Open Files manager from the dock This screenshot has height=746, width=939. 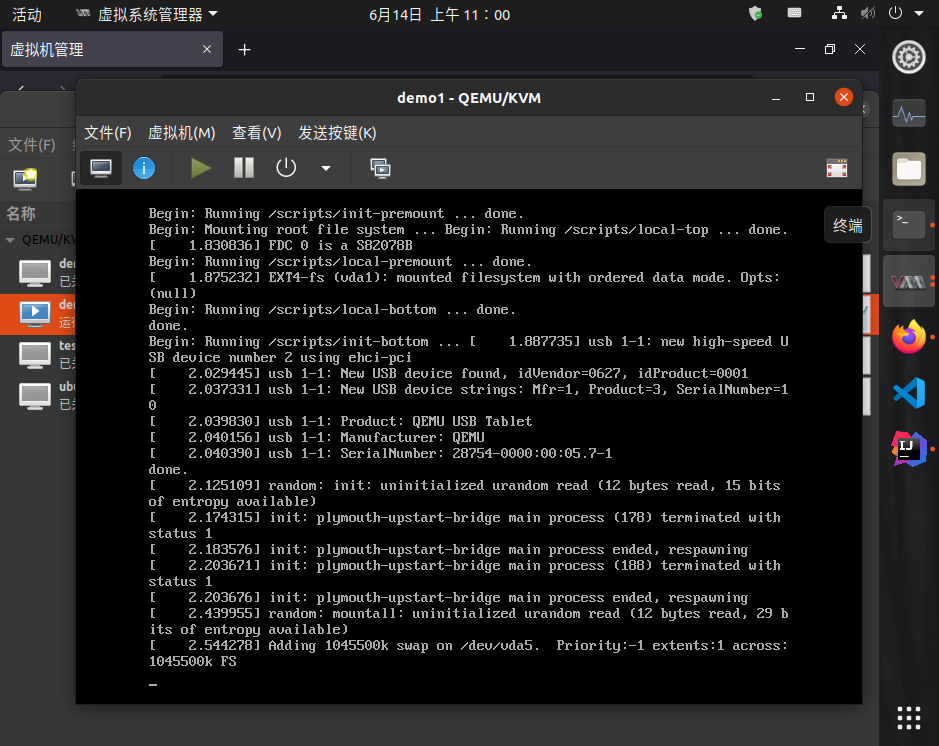[908, 169]
